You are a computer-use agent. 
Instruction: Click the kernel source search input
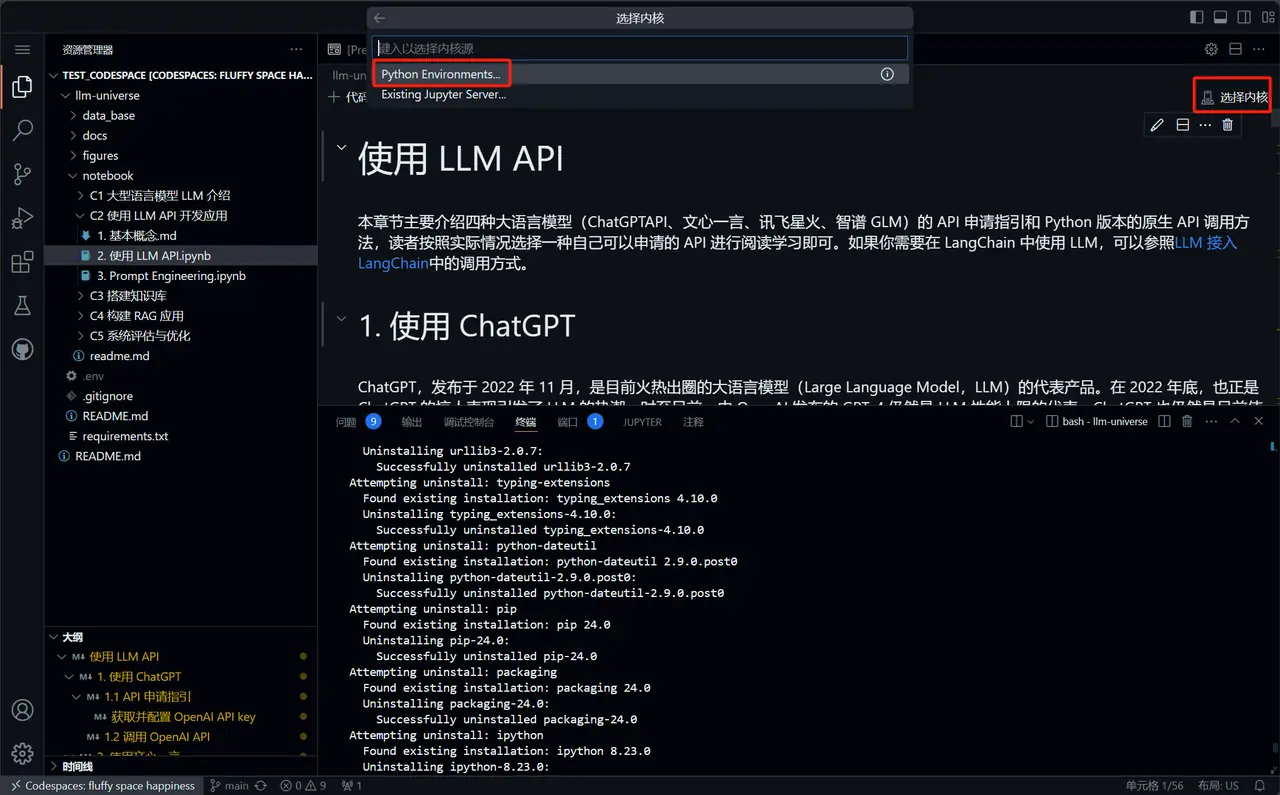[x=640, y=48]
